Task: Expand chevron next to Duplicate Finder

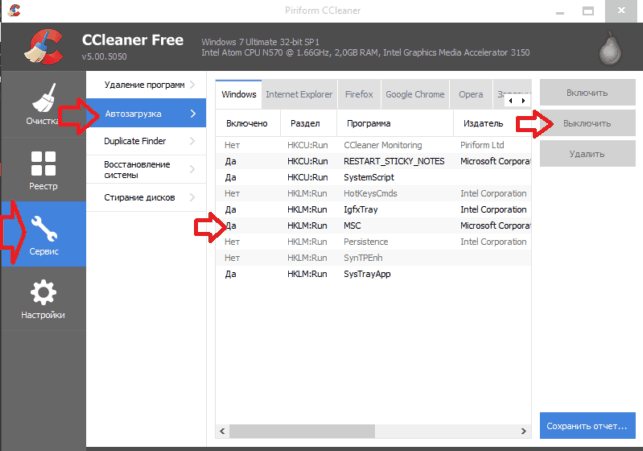Action: click(192, 141)
